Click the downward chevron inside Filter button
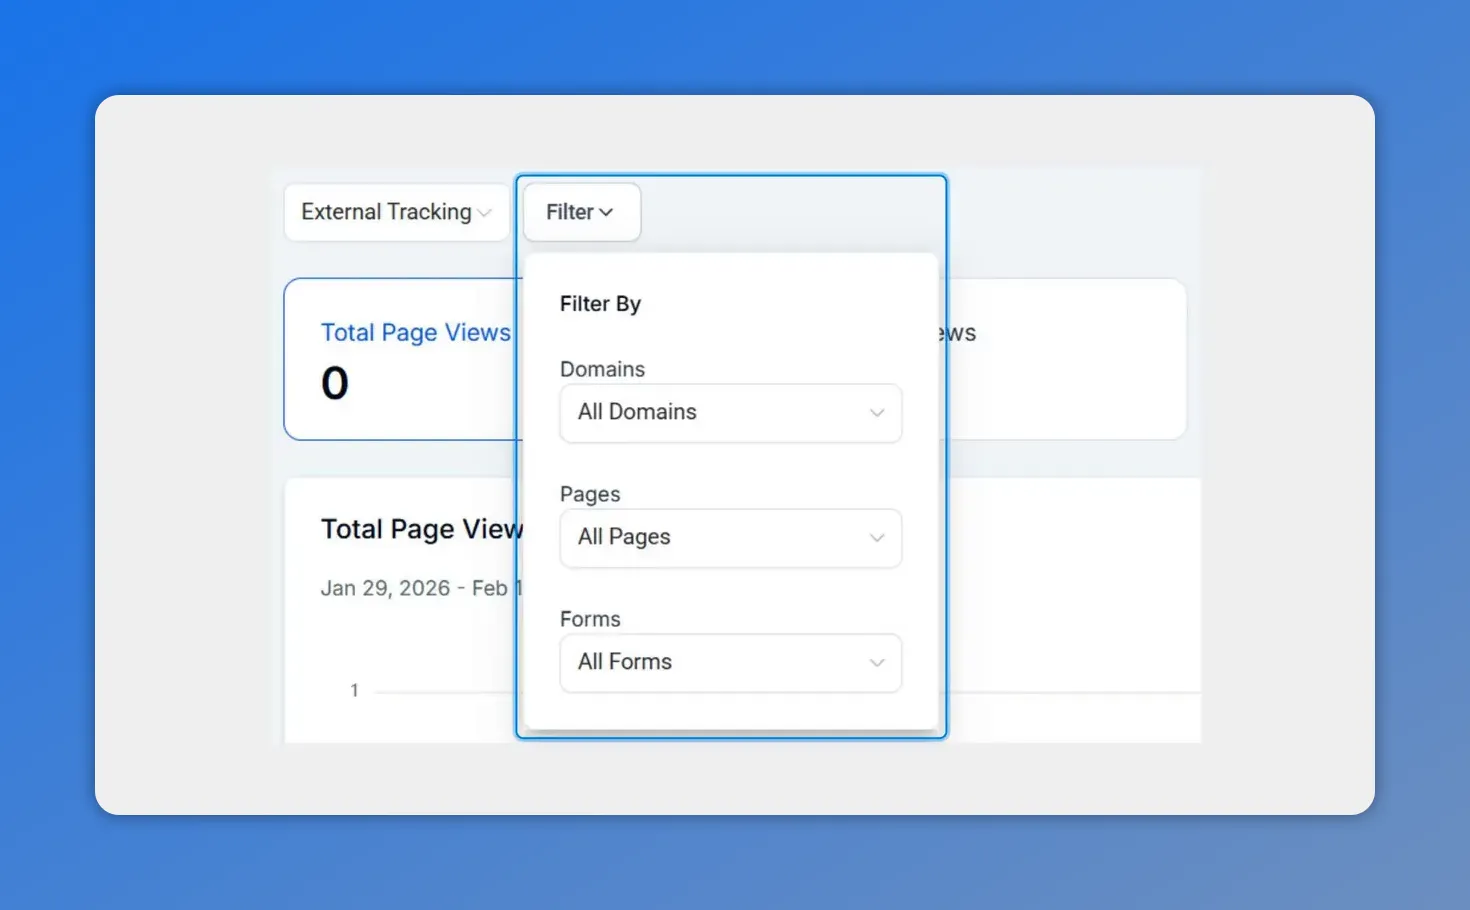The width and height of the screenshot is (1470, 910). [x=607, y=212]
